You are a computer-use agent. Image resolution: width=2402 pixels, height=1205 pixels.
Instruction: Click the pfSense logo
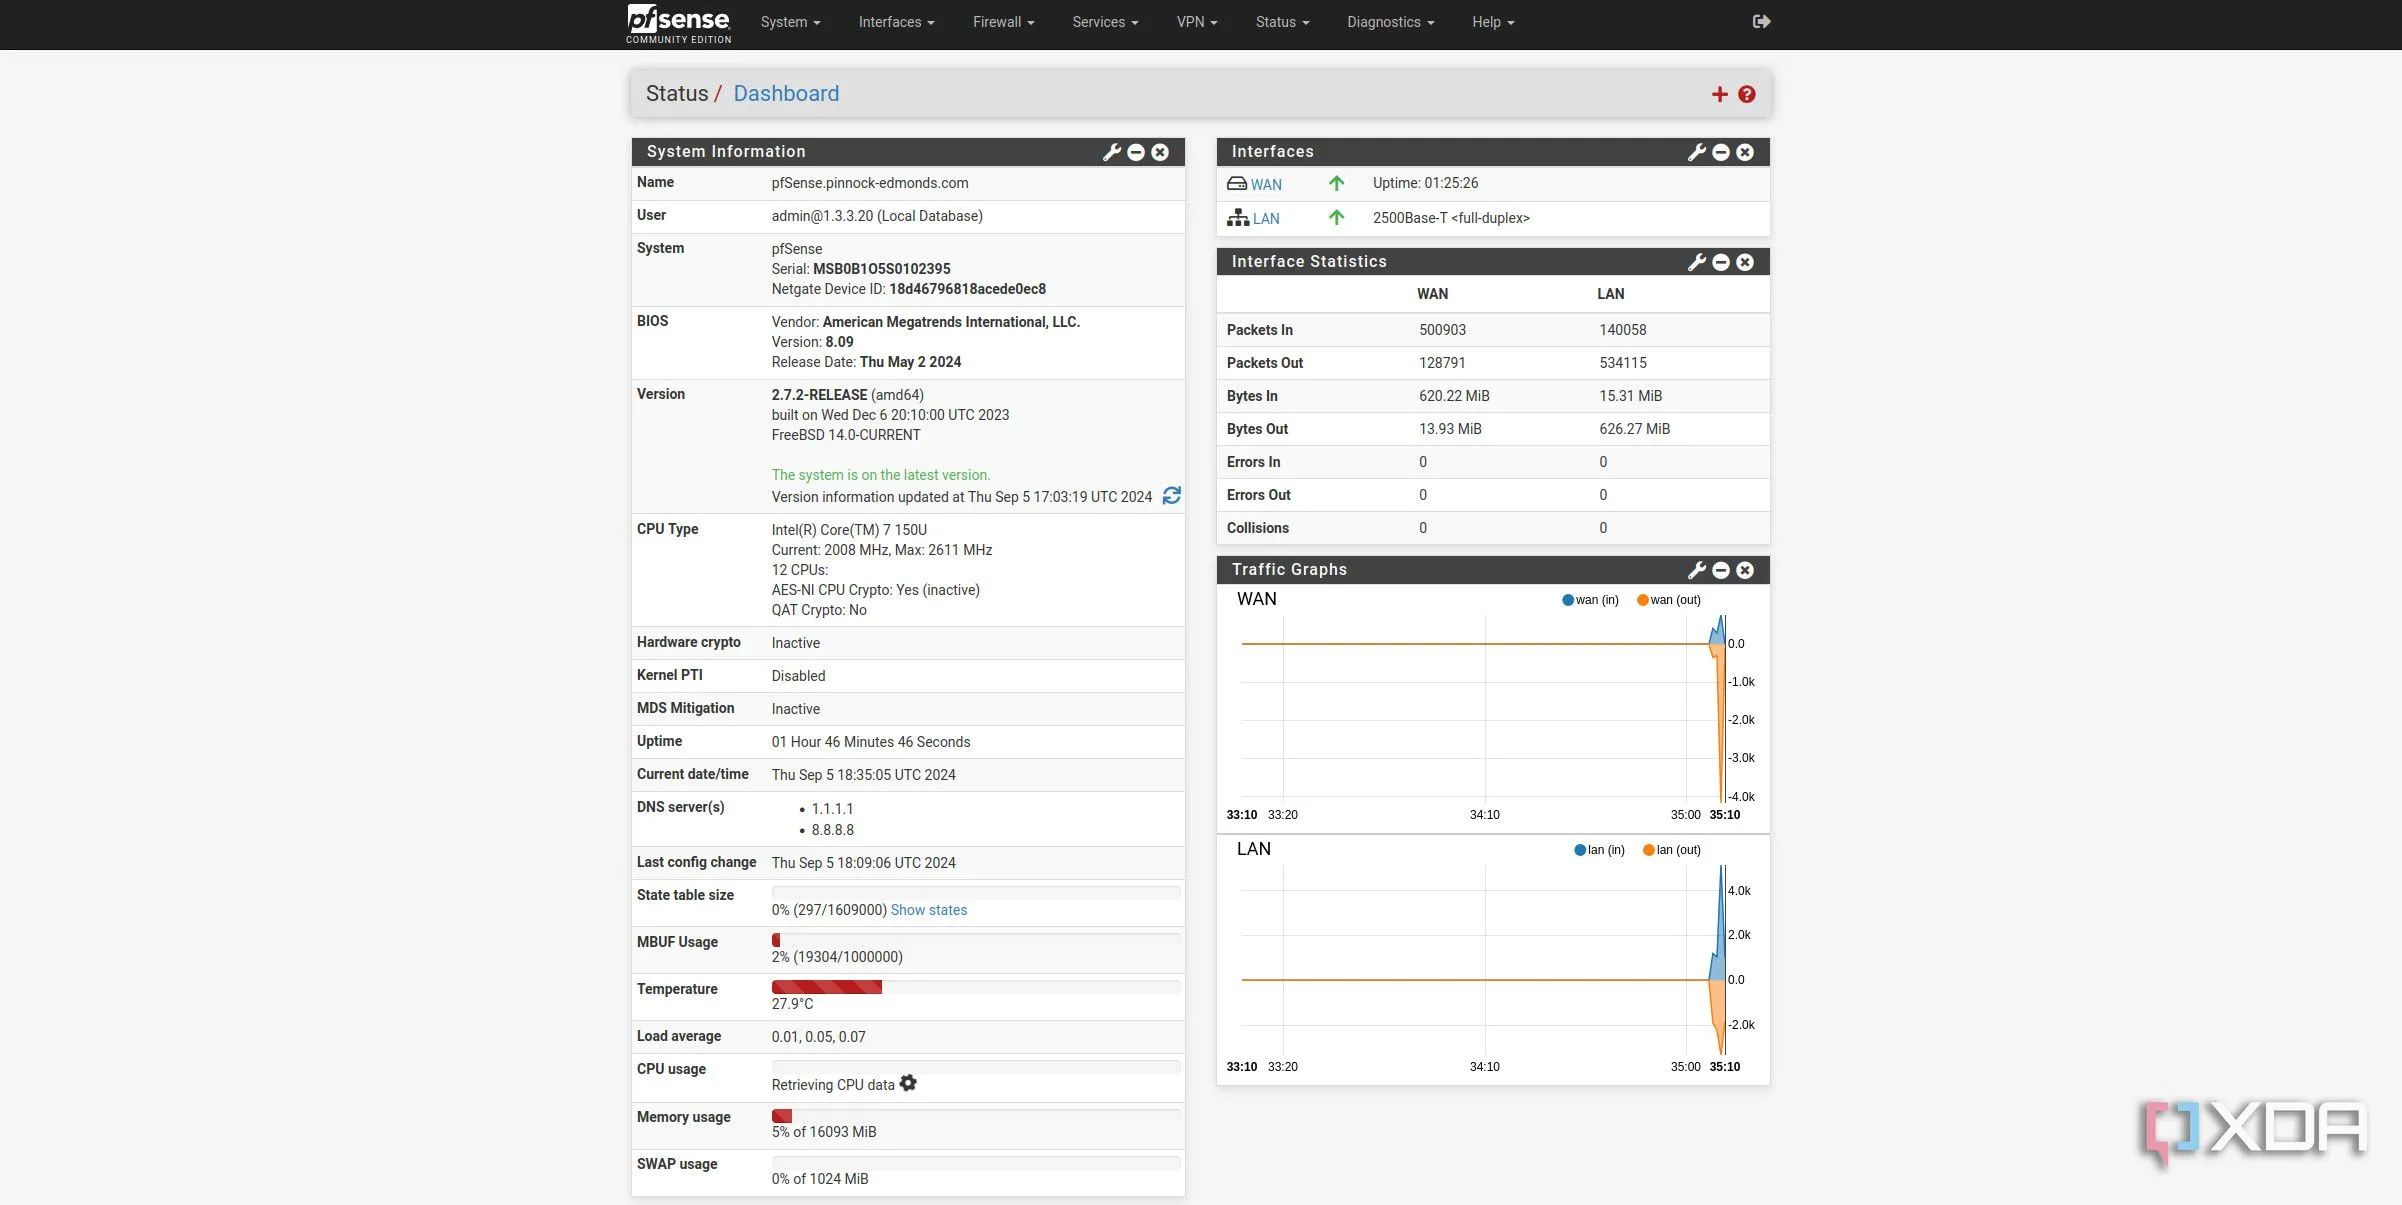pos(678,24)
